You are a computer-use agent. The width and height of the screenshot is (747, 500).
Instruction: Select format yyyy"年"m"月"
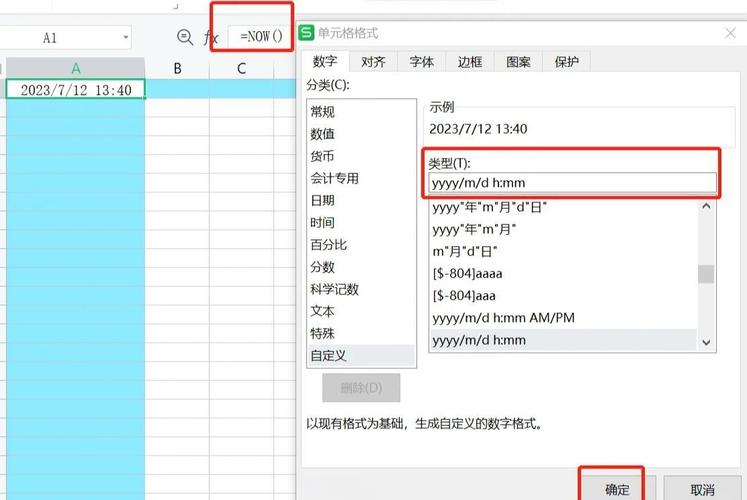(x=564, y=230)
